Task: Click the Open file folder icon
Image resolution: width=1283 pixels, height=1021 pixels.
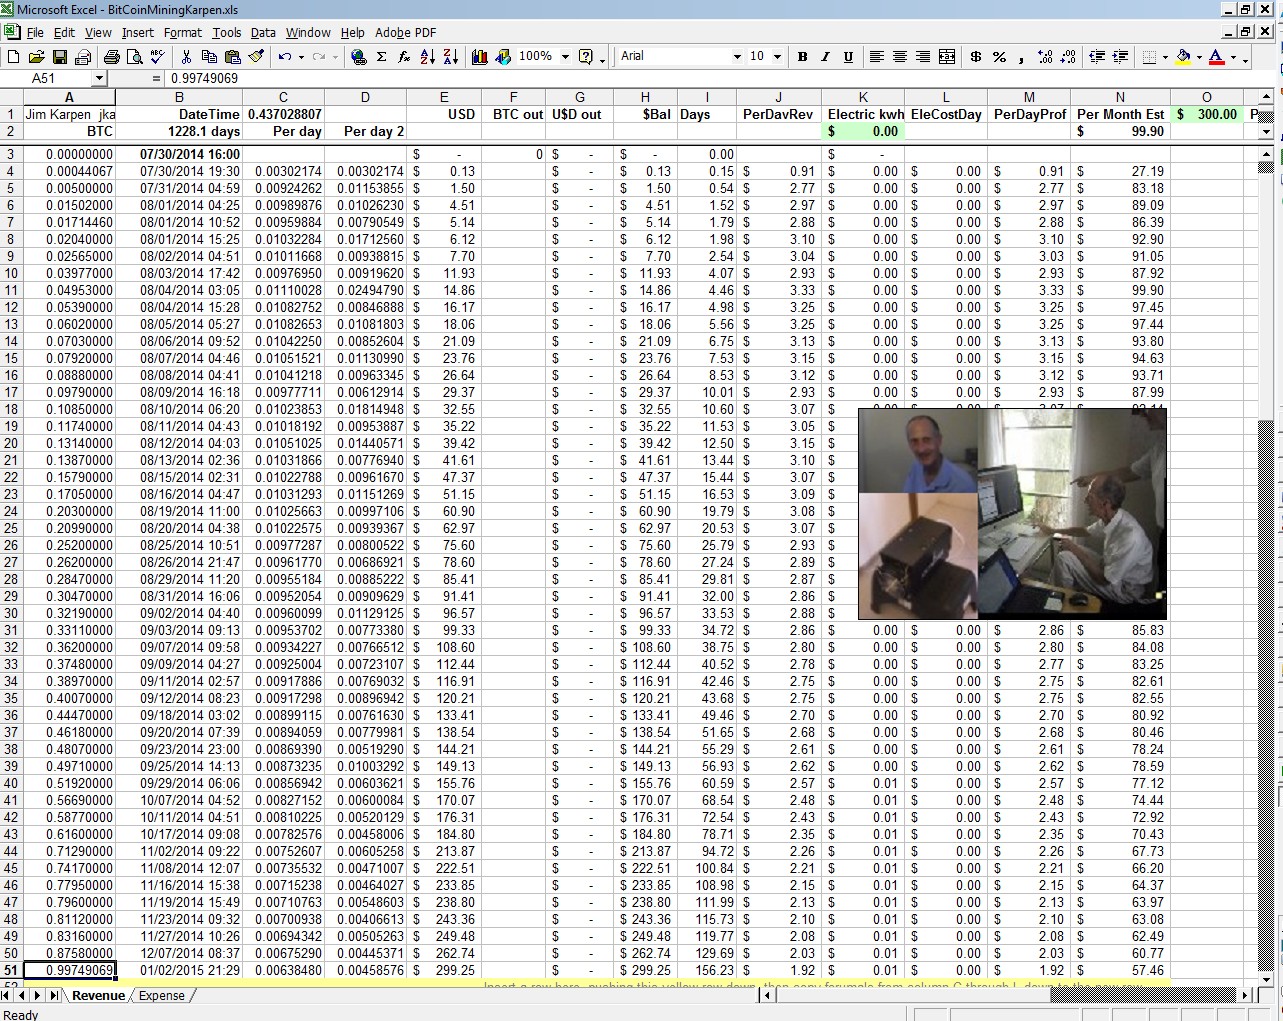Action: (x=36, y=57)
